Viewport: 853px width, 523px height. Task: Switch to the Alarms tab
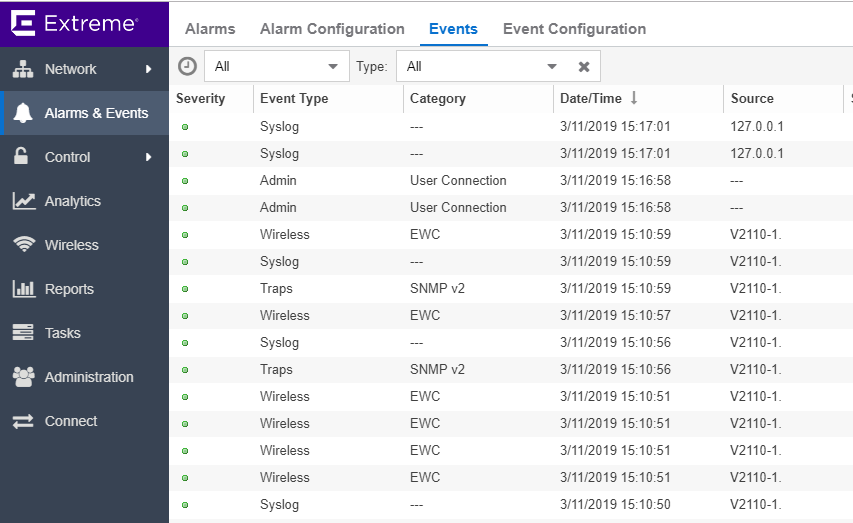click(x=210, y=29)
